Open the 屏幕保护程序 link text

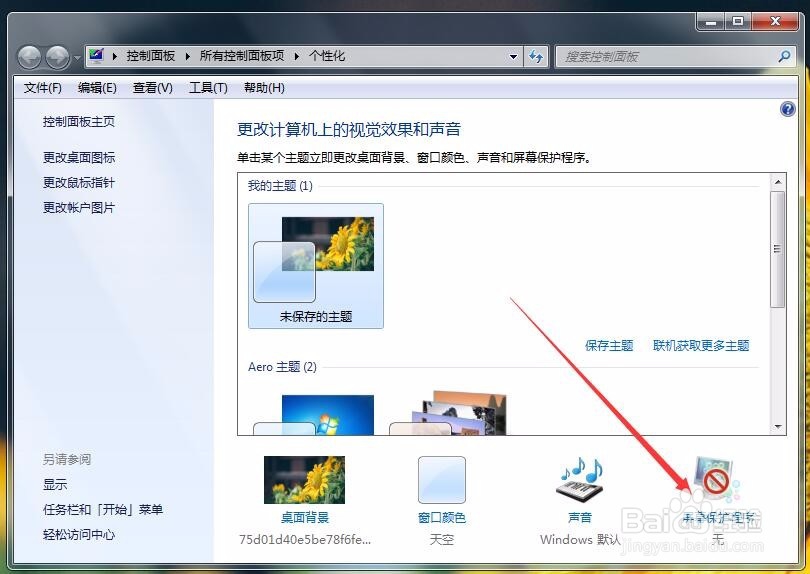[x=718, y=518]
